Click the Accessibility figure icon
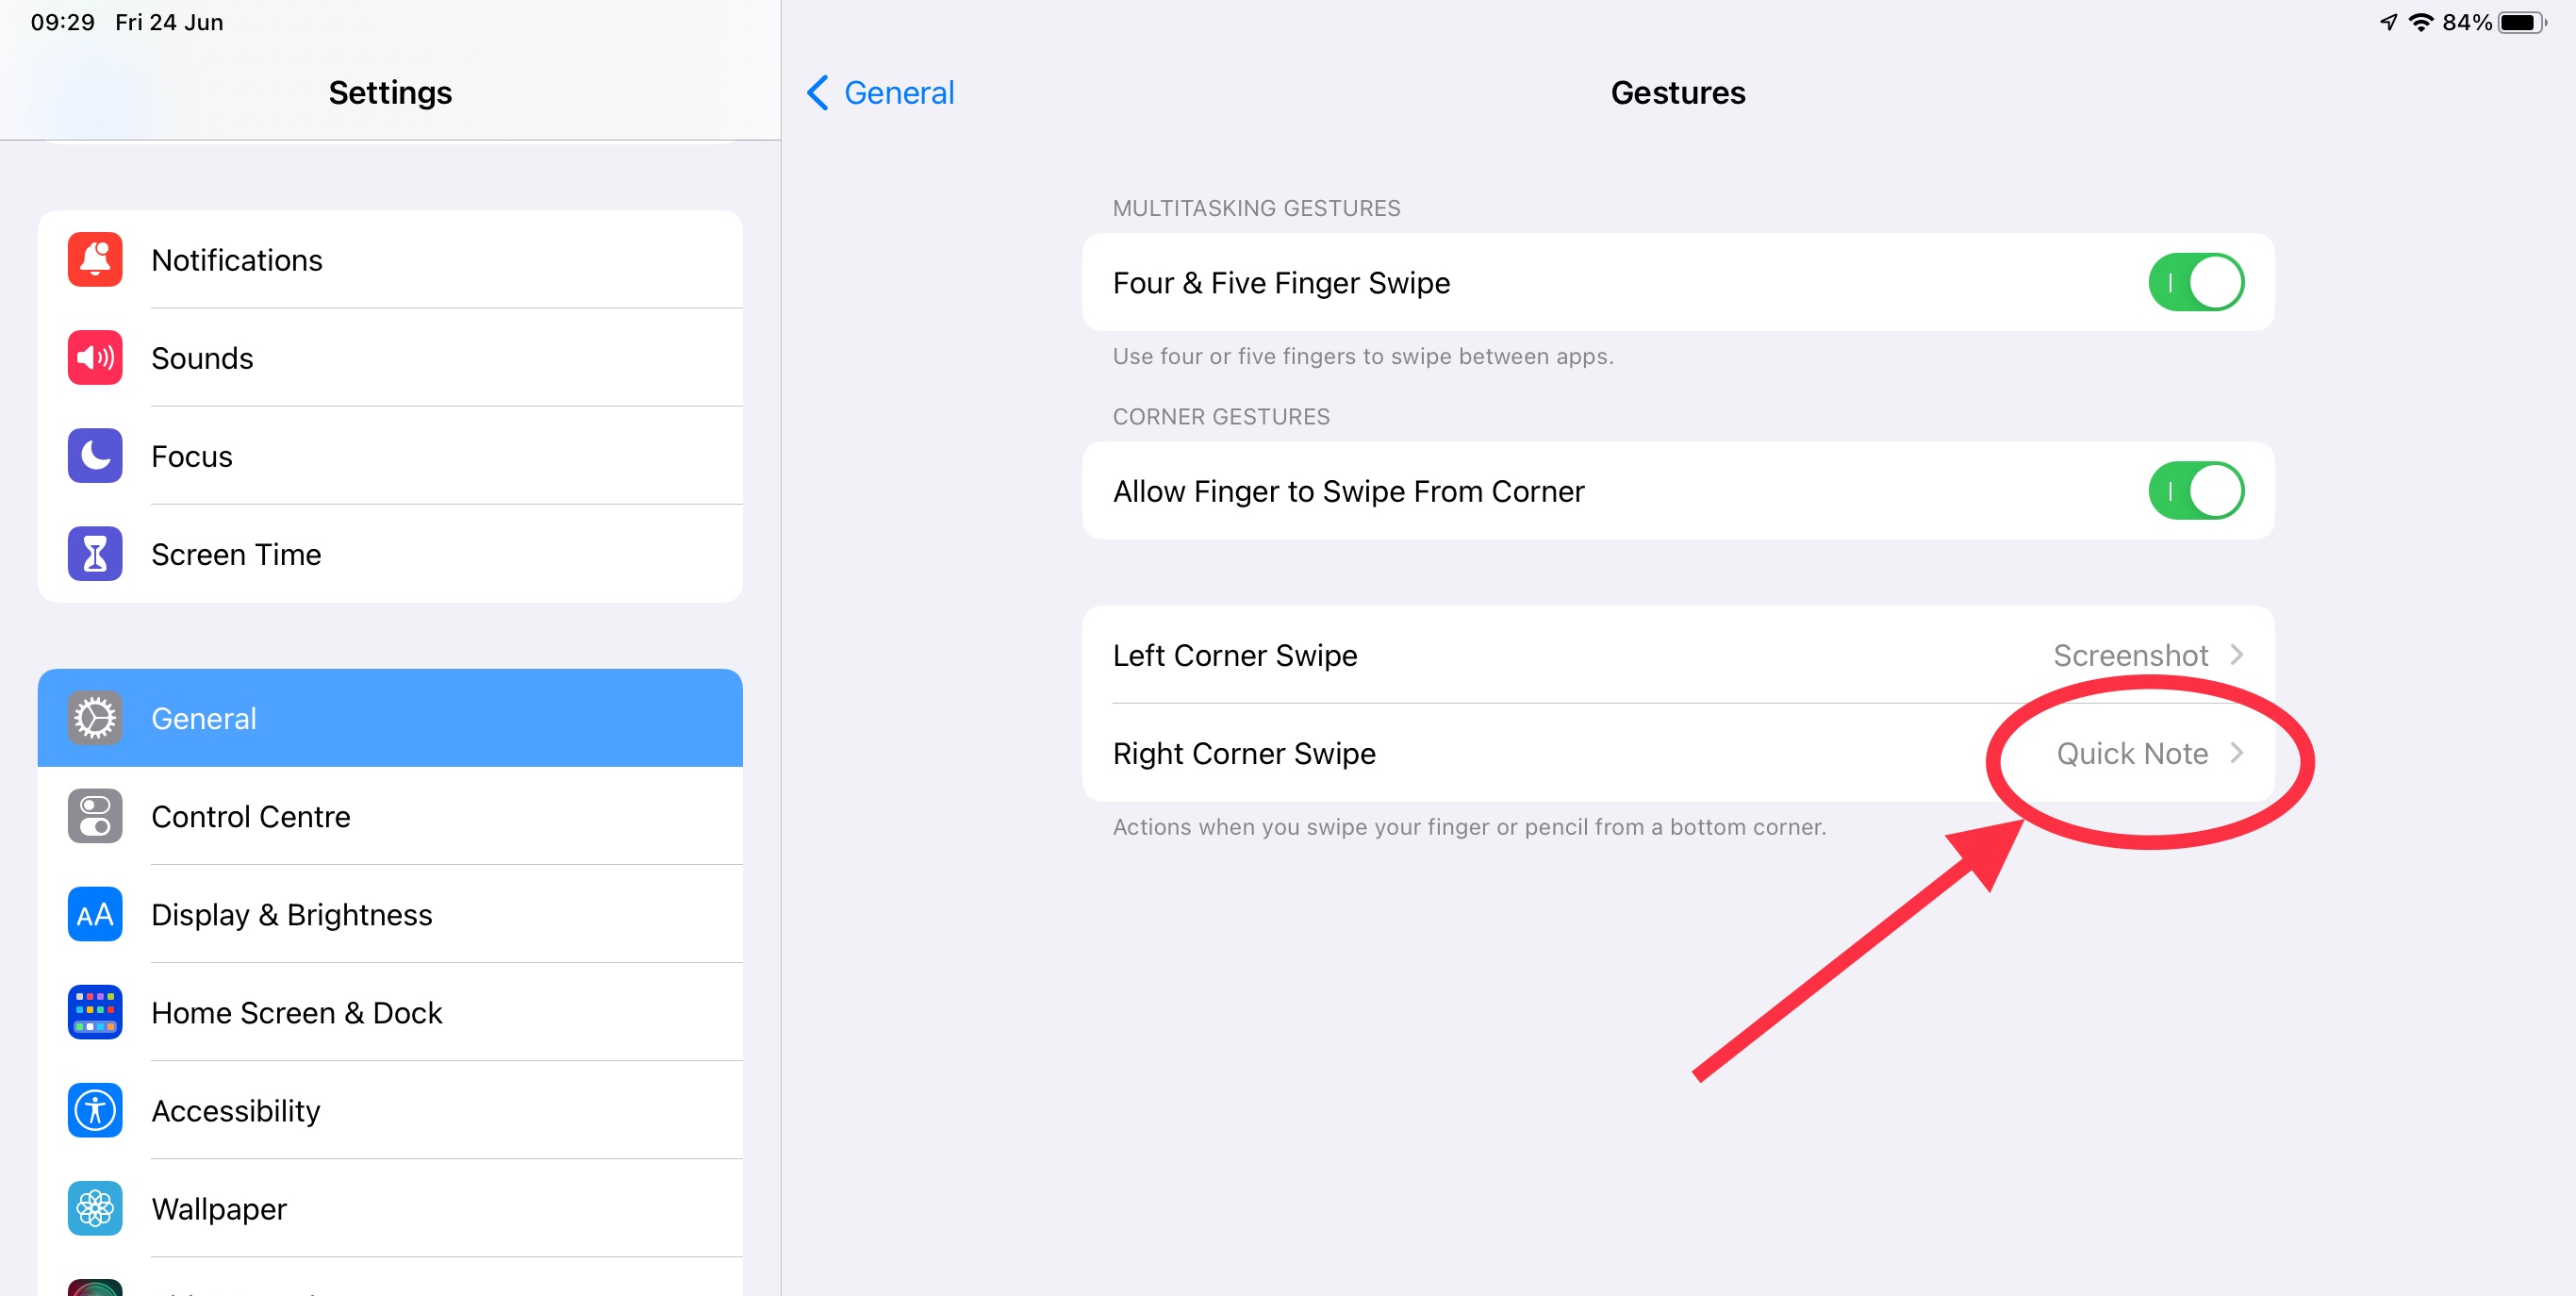2576x1296 pixels. [x=95, y=1110]
